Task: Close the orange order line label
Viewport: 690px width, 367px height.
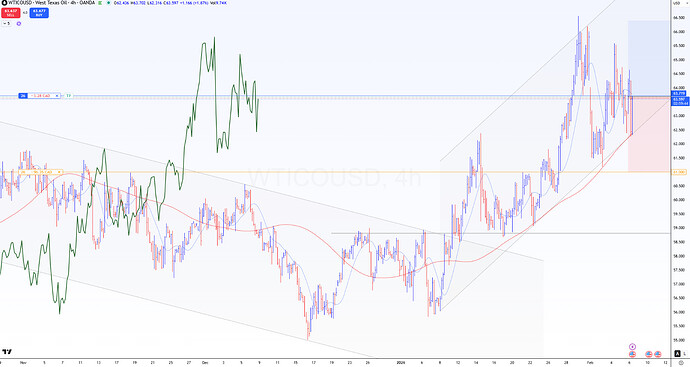Action: click(x=59, y=172)
